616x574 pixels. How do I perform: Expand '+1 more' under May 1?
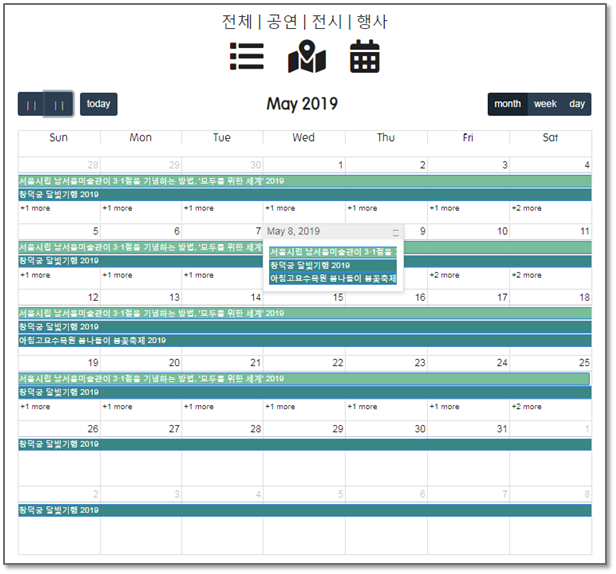point(280,208)
